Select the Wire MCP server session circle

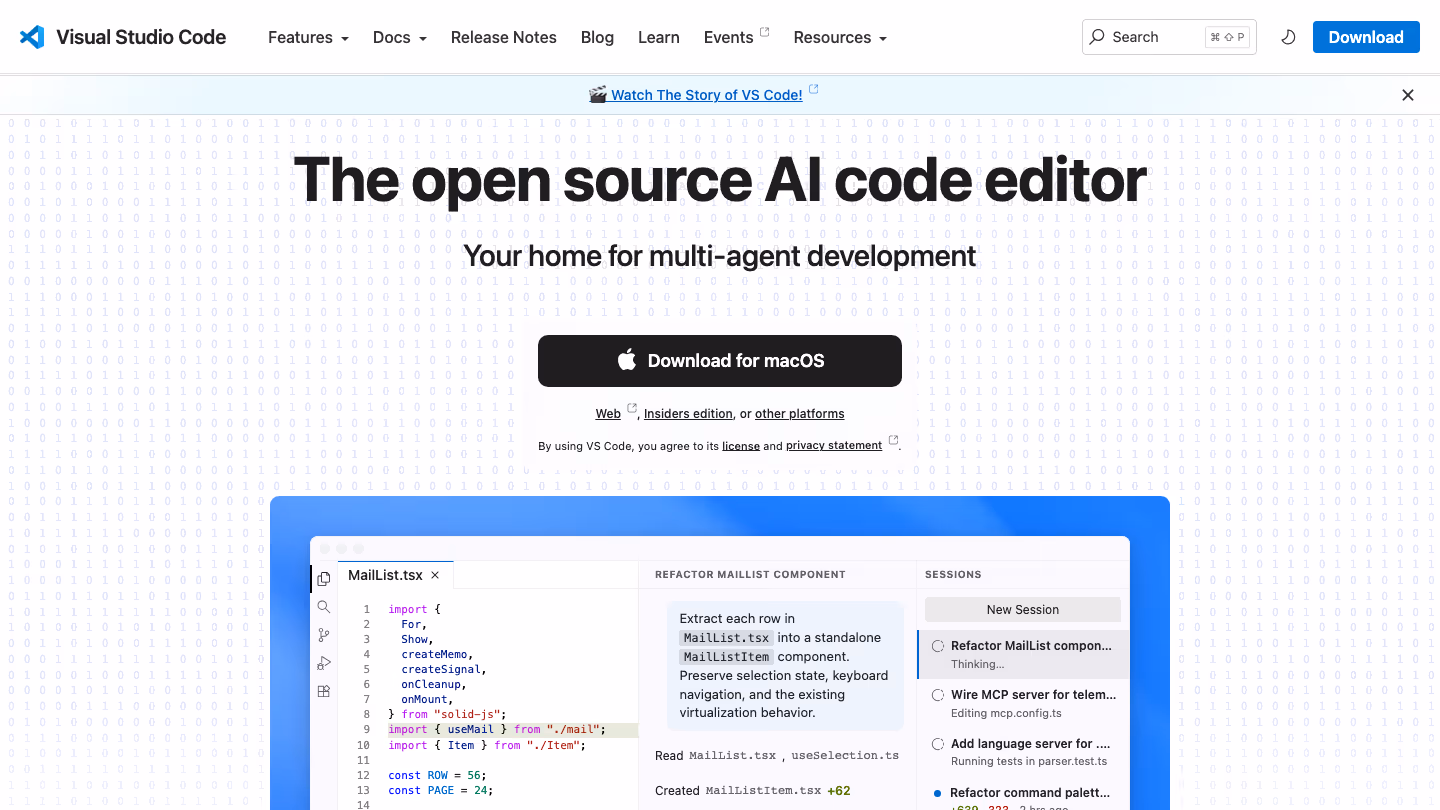click(938, 695)
